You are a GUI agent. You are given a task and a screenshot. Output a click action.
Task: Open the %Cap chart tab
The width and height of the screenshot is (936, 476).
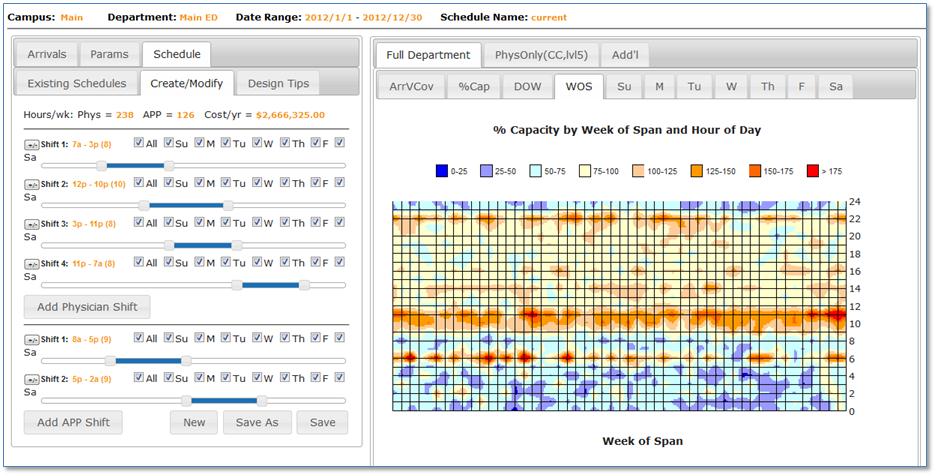(474, 87)
